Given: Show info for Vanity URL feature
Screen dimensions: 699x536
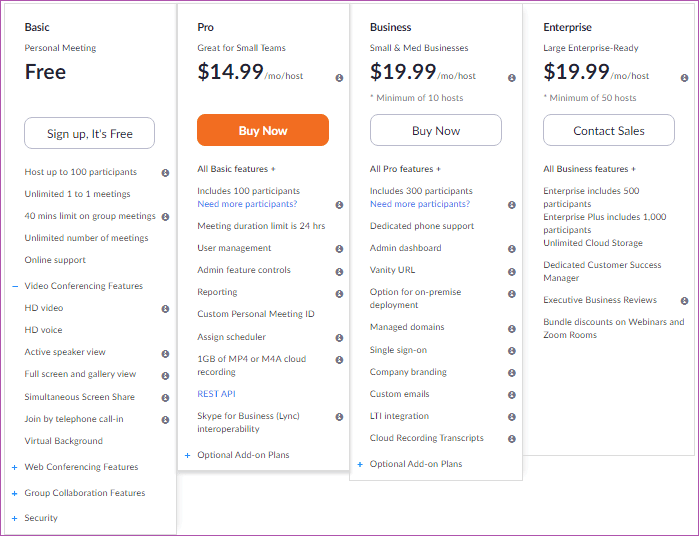Looking at the screenshot, I should point(512,272).
